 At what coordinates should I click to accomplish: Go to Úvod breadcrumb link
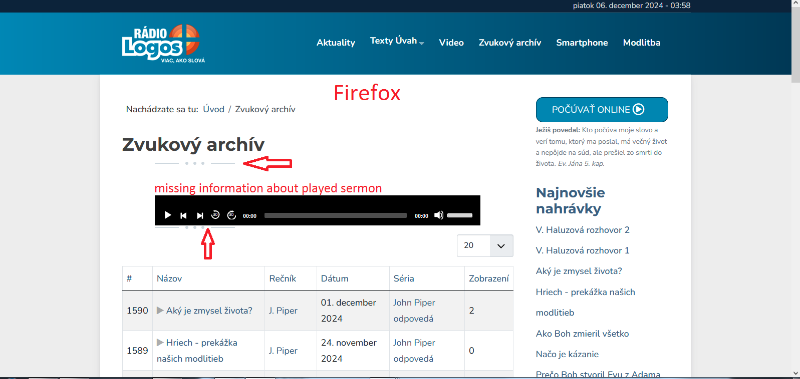point(214,109)
